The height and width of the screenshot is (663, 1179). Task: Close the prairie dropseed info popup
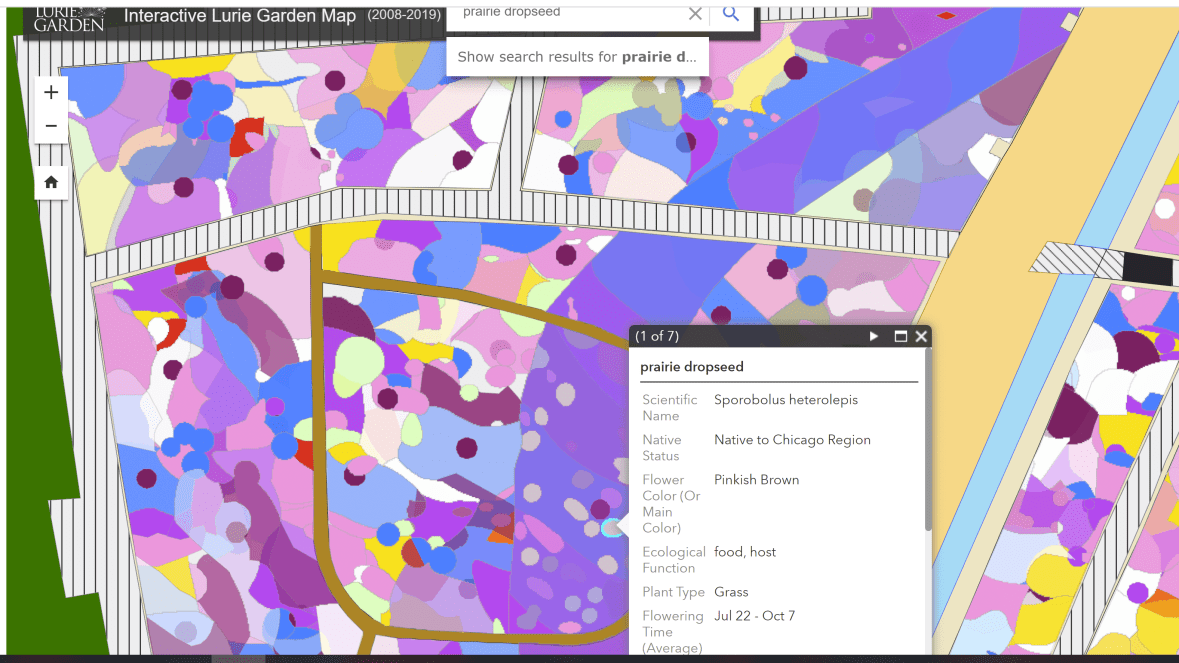(921, 337)
